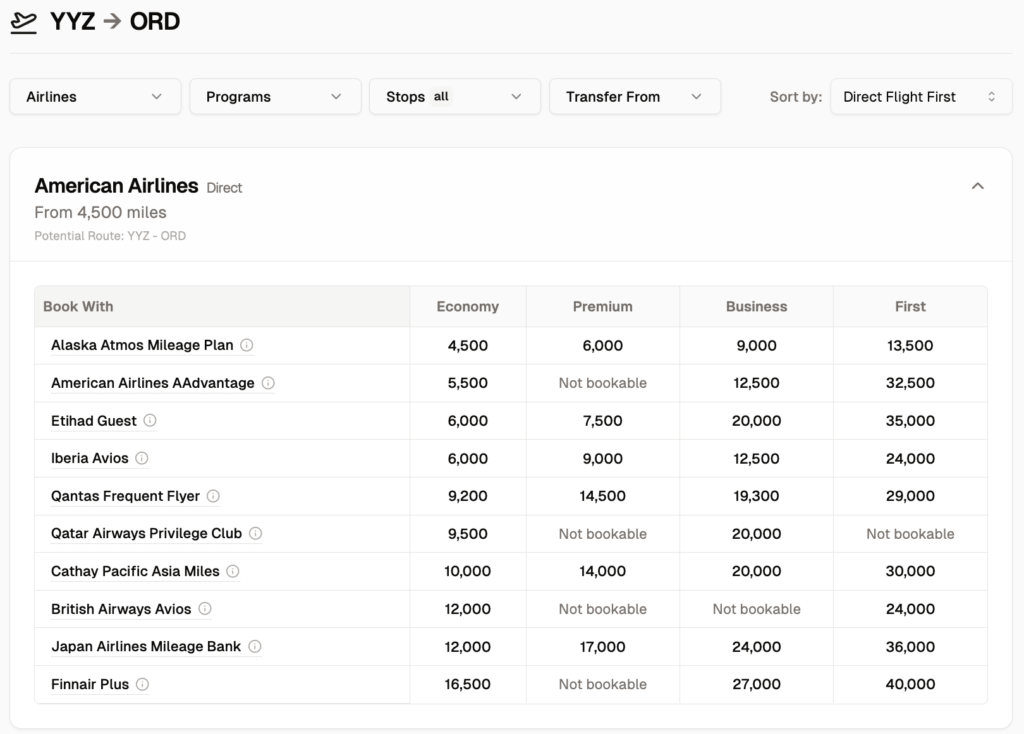The height and width of the screenshot is (734, 1024).
Task: Open info icon next to Finnair Plus
Action: pos(142,684)
